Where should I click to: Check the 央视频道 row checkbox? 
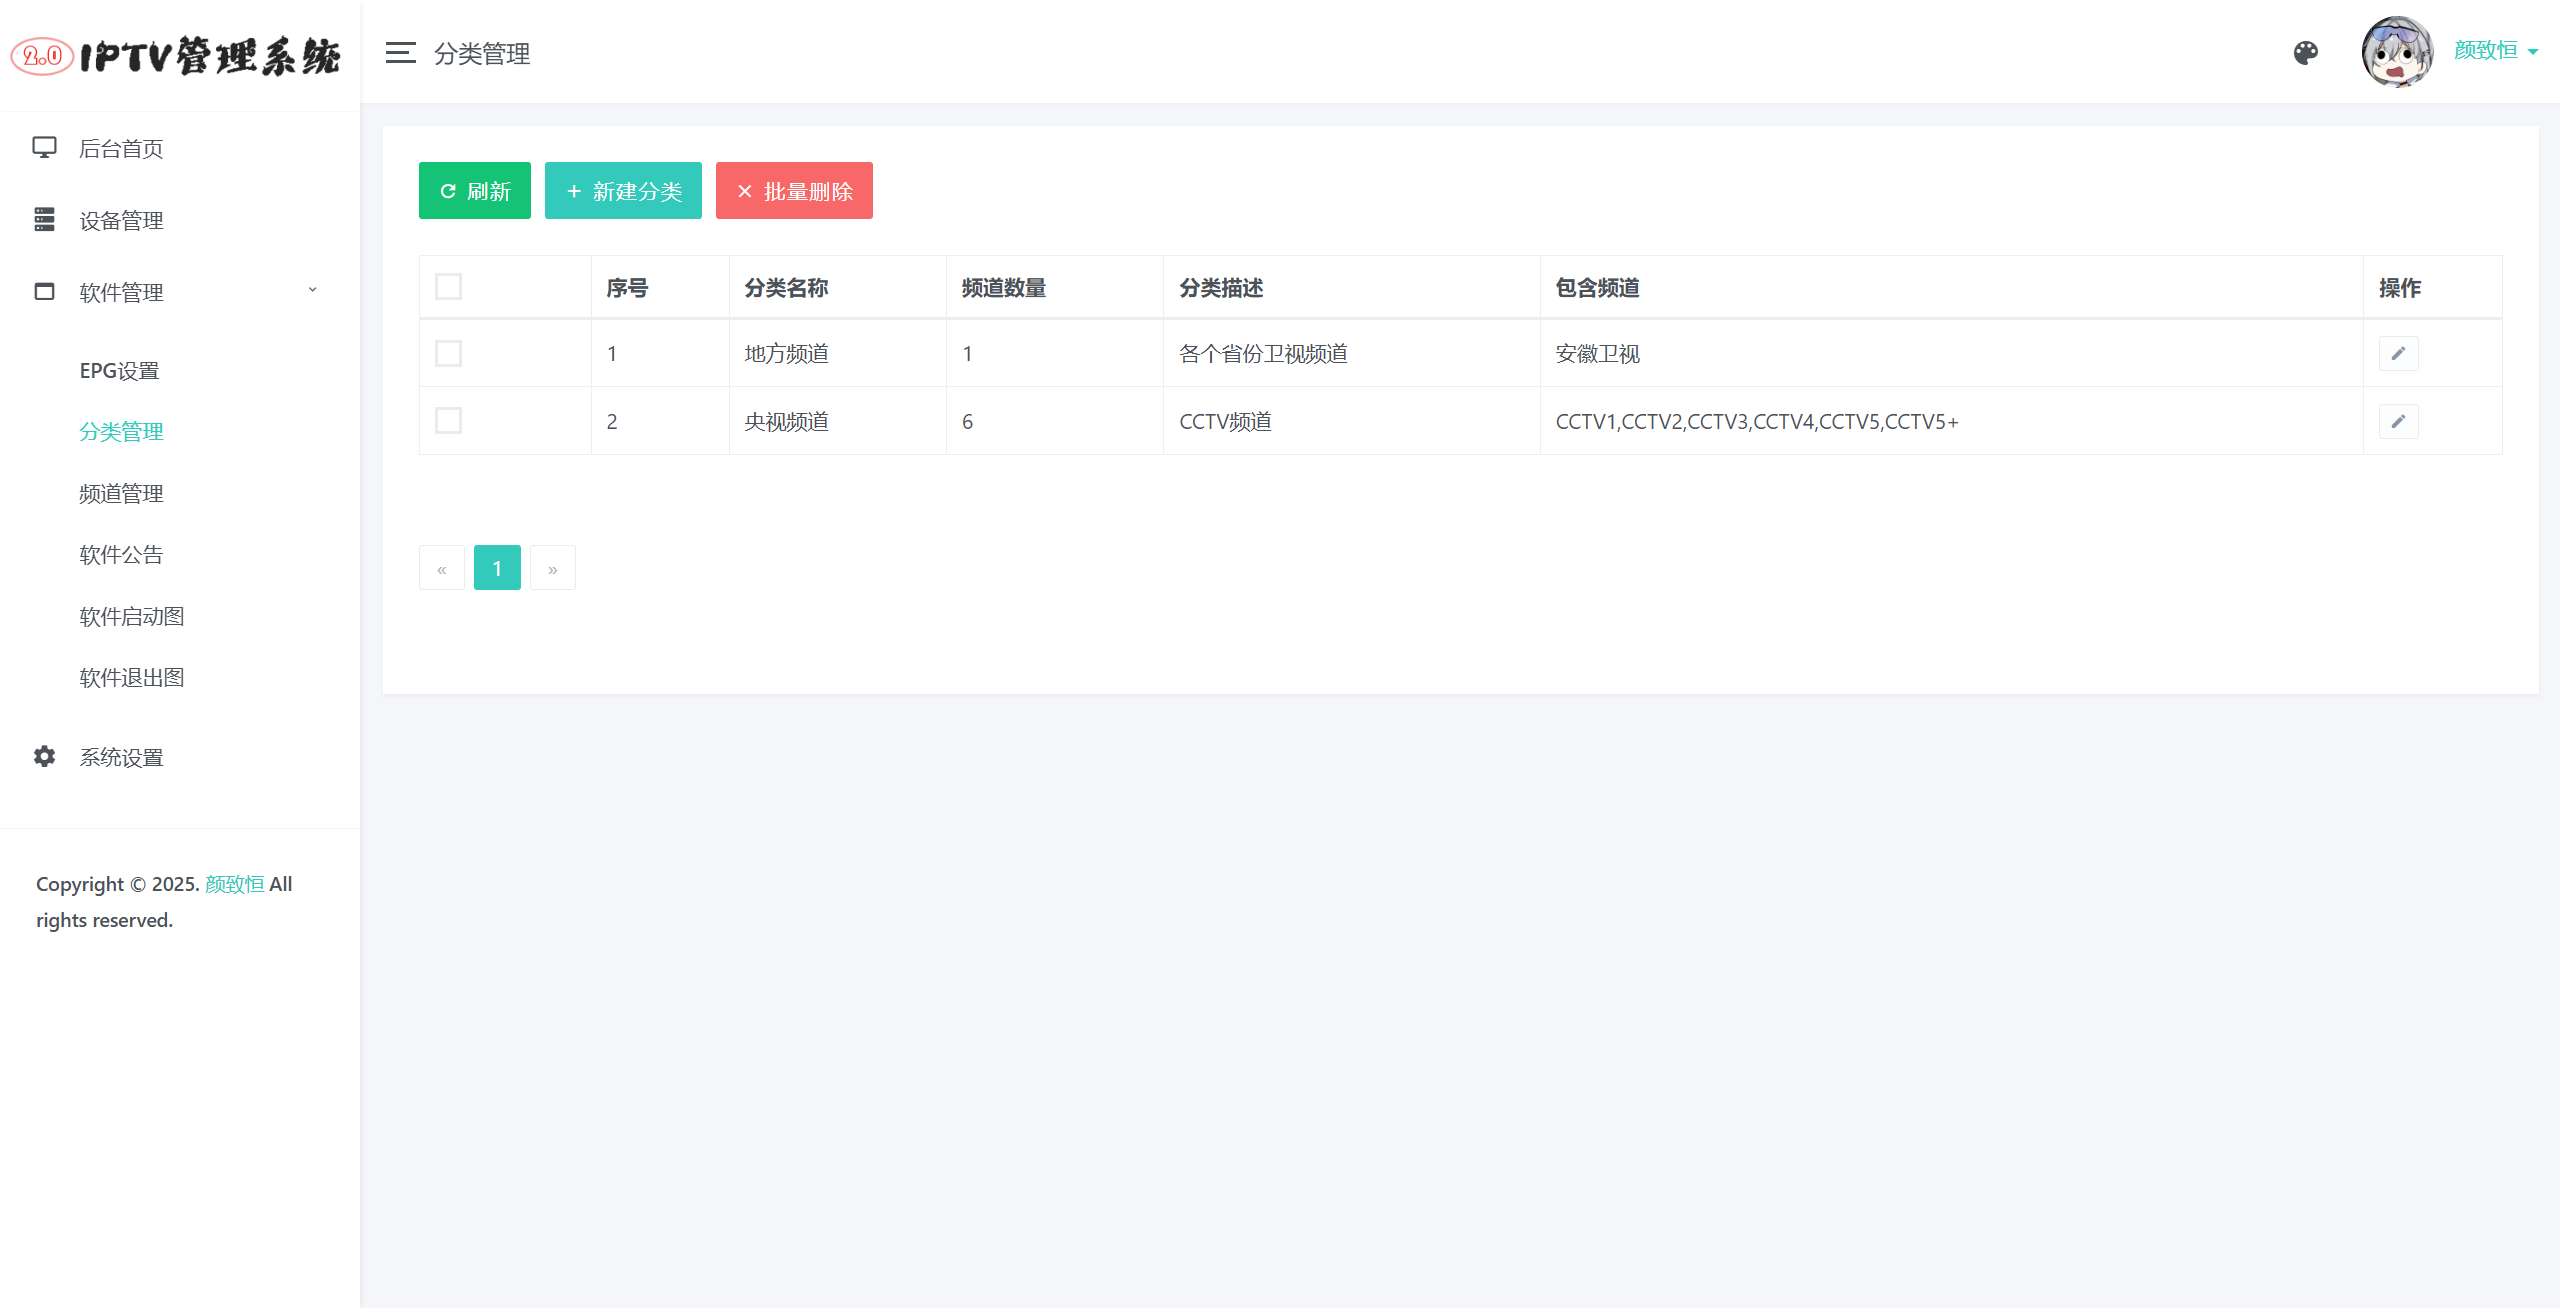[448, 420]
